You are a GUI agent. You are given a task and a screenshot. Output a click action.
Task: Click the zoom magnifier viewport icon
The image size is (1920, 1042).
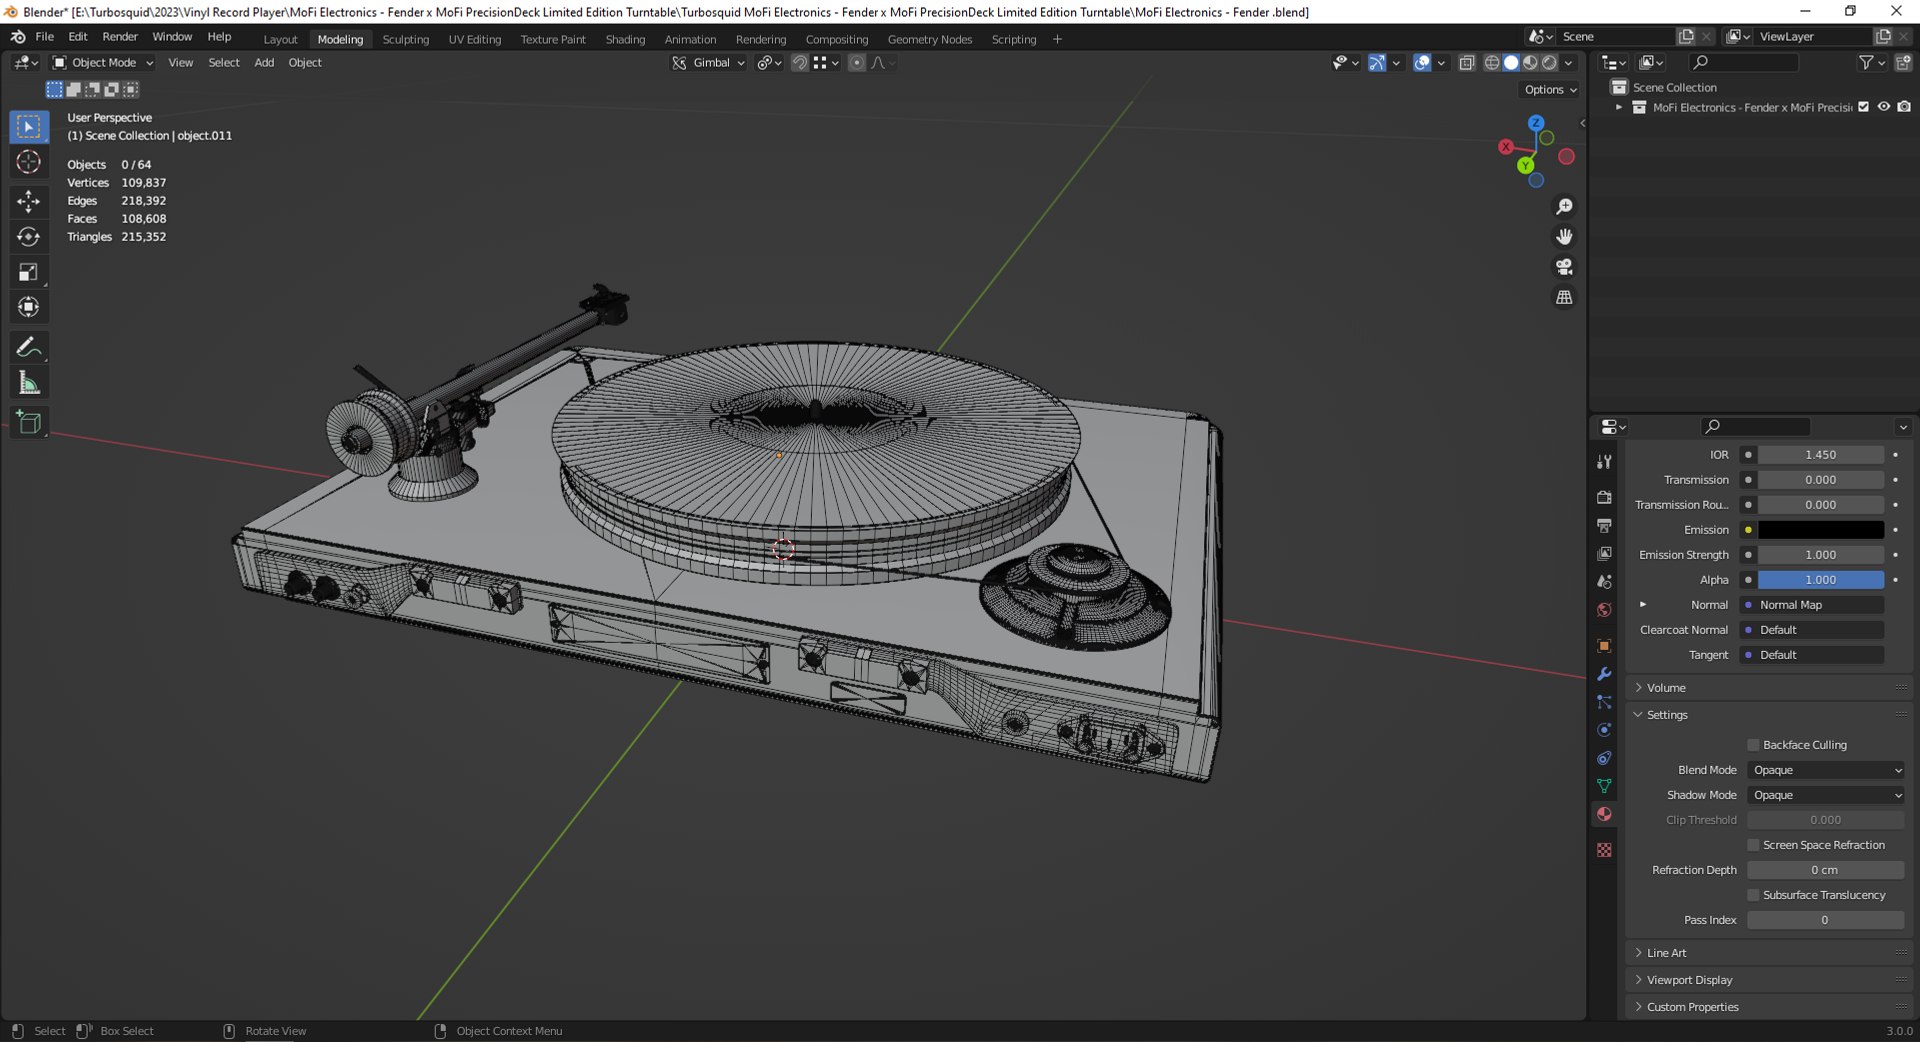pos(1564,206)
